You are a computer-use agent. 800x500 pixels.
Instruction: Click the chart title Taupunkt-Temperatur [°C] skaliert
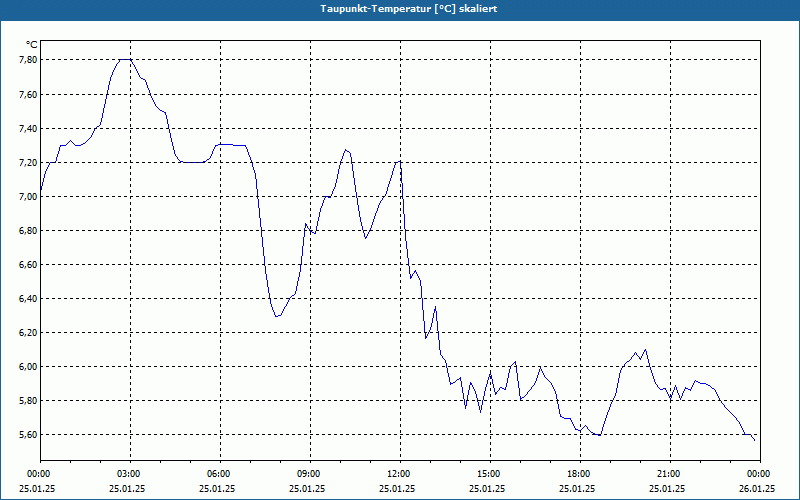[x=408, y=9]
